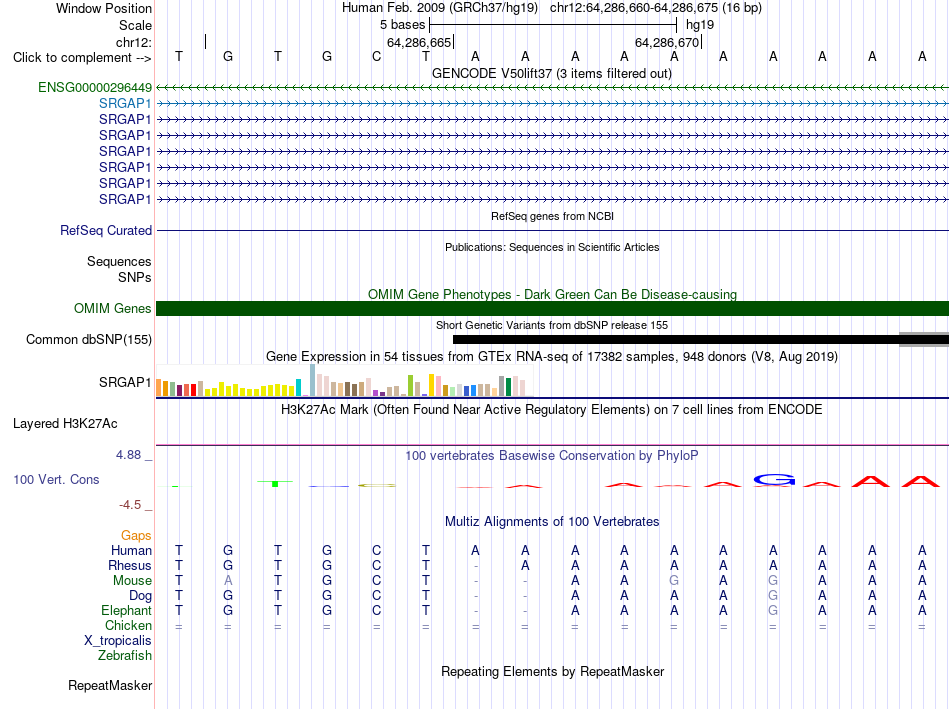Click the Window Position label
950x709 pixels.
point(104,8)
